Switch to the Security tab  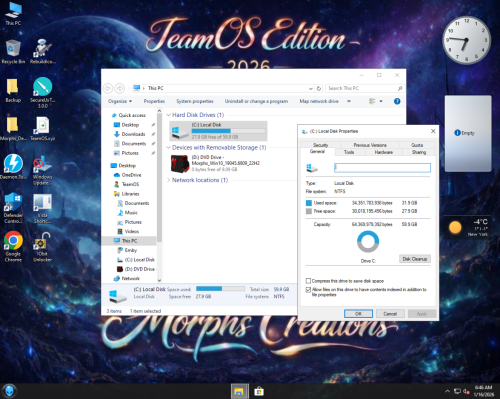(x=320, y=145)
